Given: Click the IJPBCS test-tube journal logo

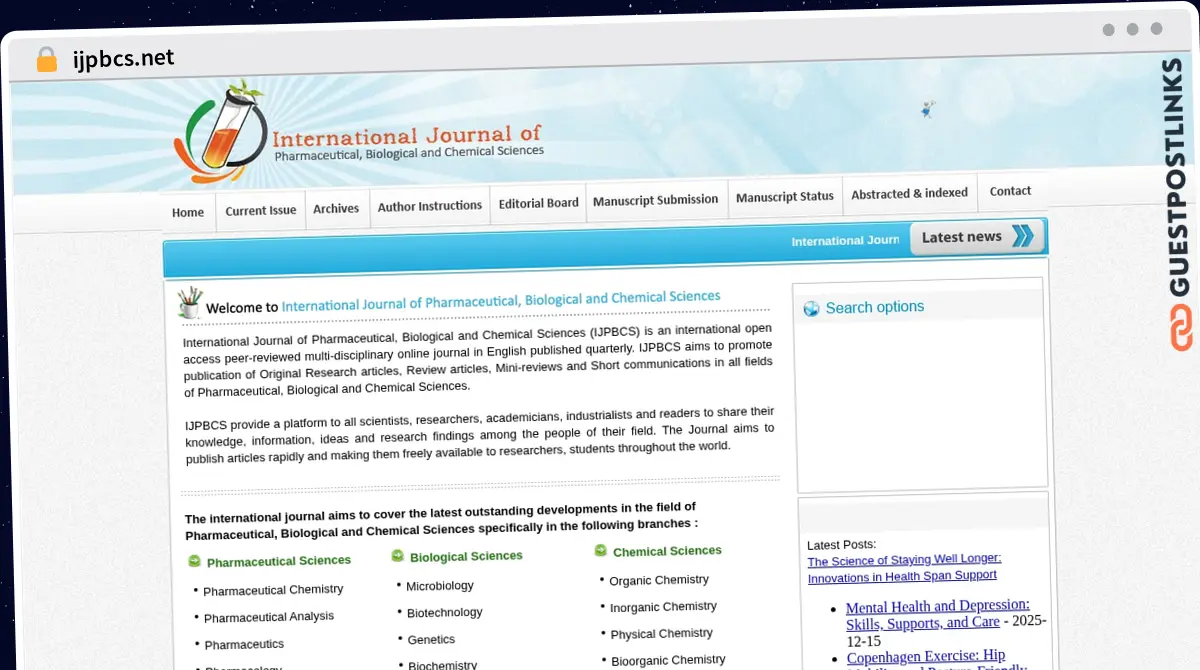Looking at the screenshot, I should coord(221,132).
